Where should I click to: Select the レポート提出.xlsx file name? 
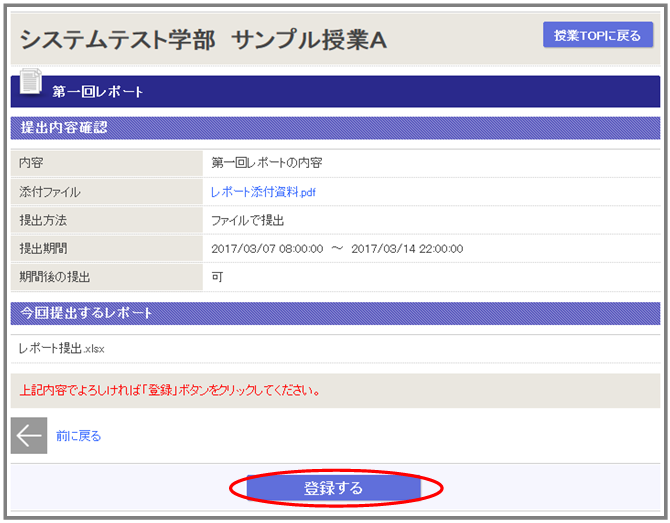coord(62,349)
